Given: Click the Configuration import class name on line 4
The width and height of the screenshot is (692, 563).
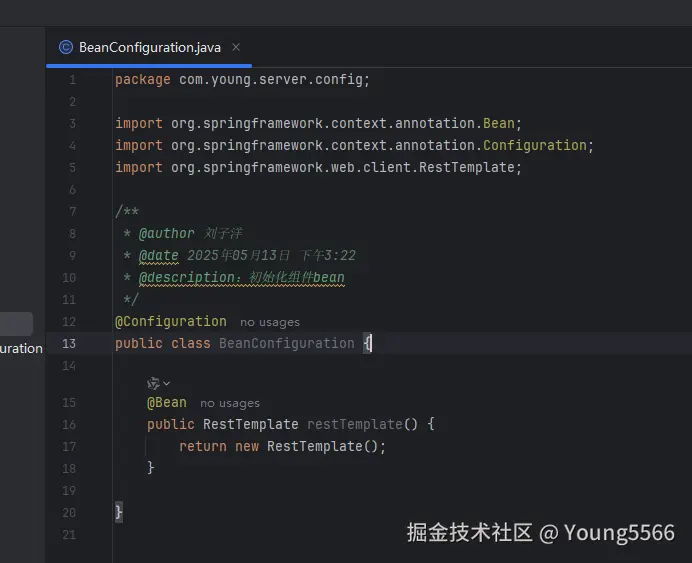Looking at the screenshot, I should pyautogui.click(x=535, y=145).
